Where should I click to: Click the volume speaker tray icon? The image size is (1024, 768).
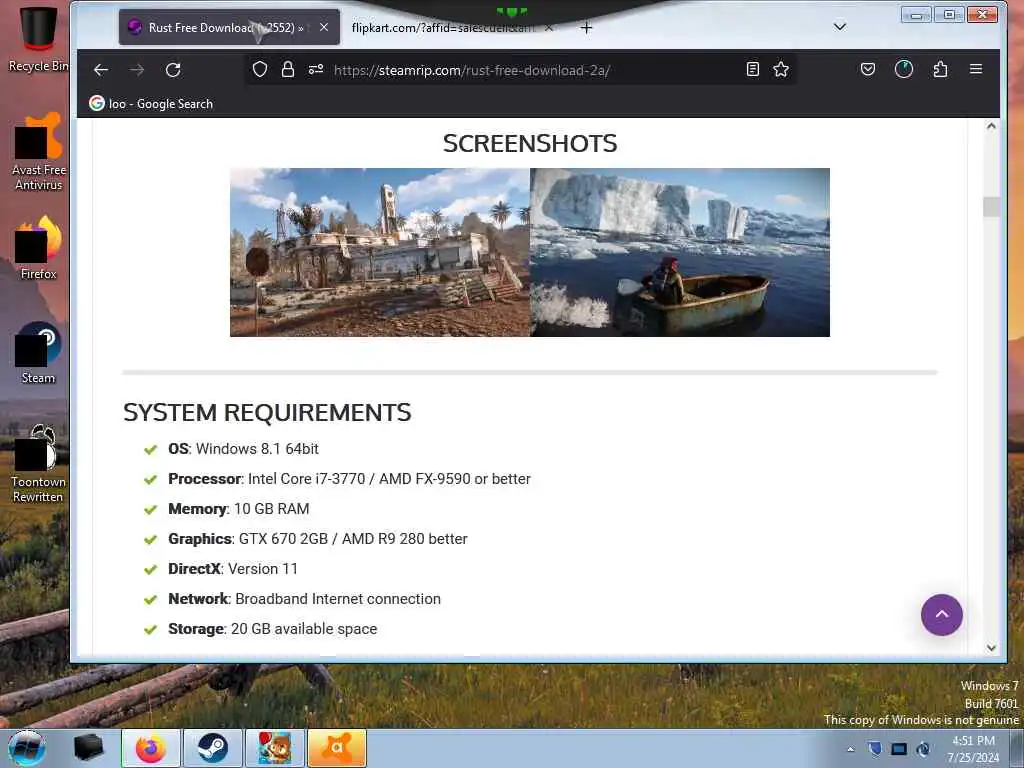tap(923, 749)
